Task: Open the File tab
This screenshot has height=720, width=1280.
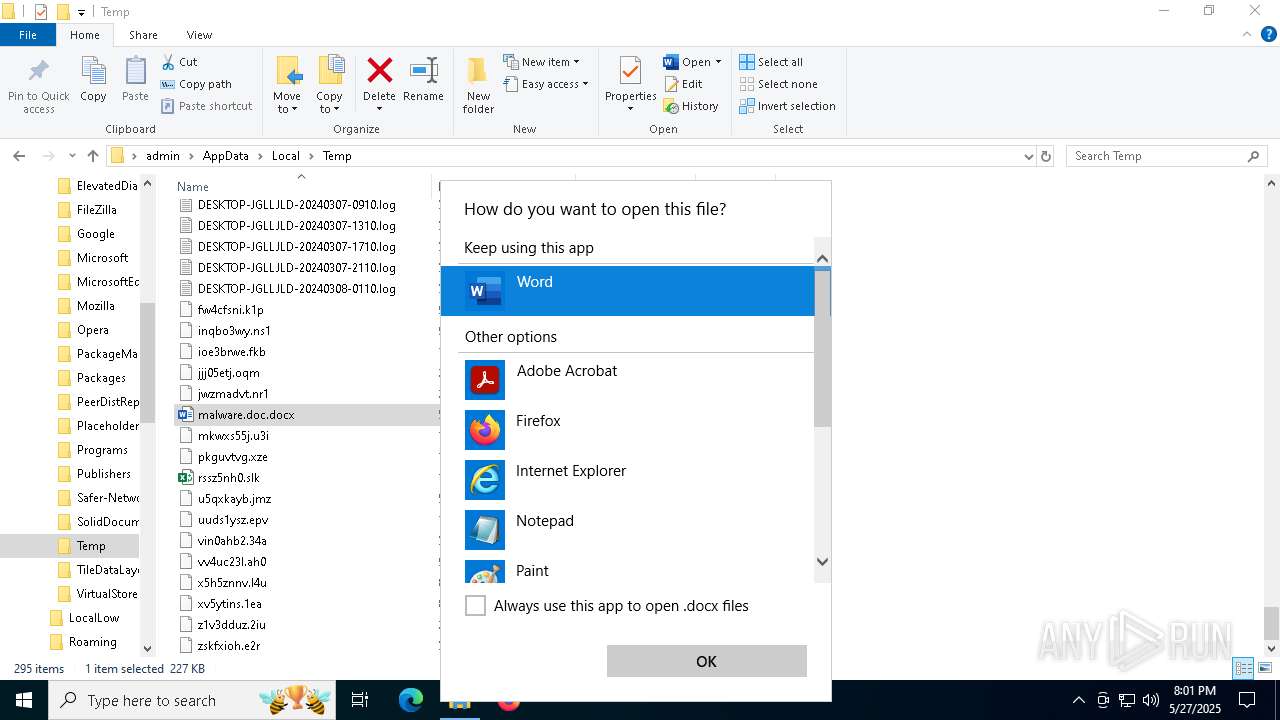Action: pos(28,35)
